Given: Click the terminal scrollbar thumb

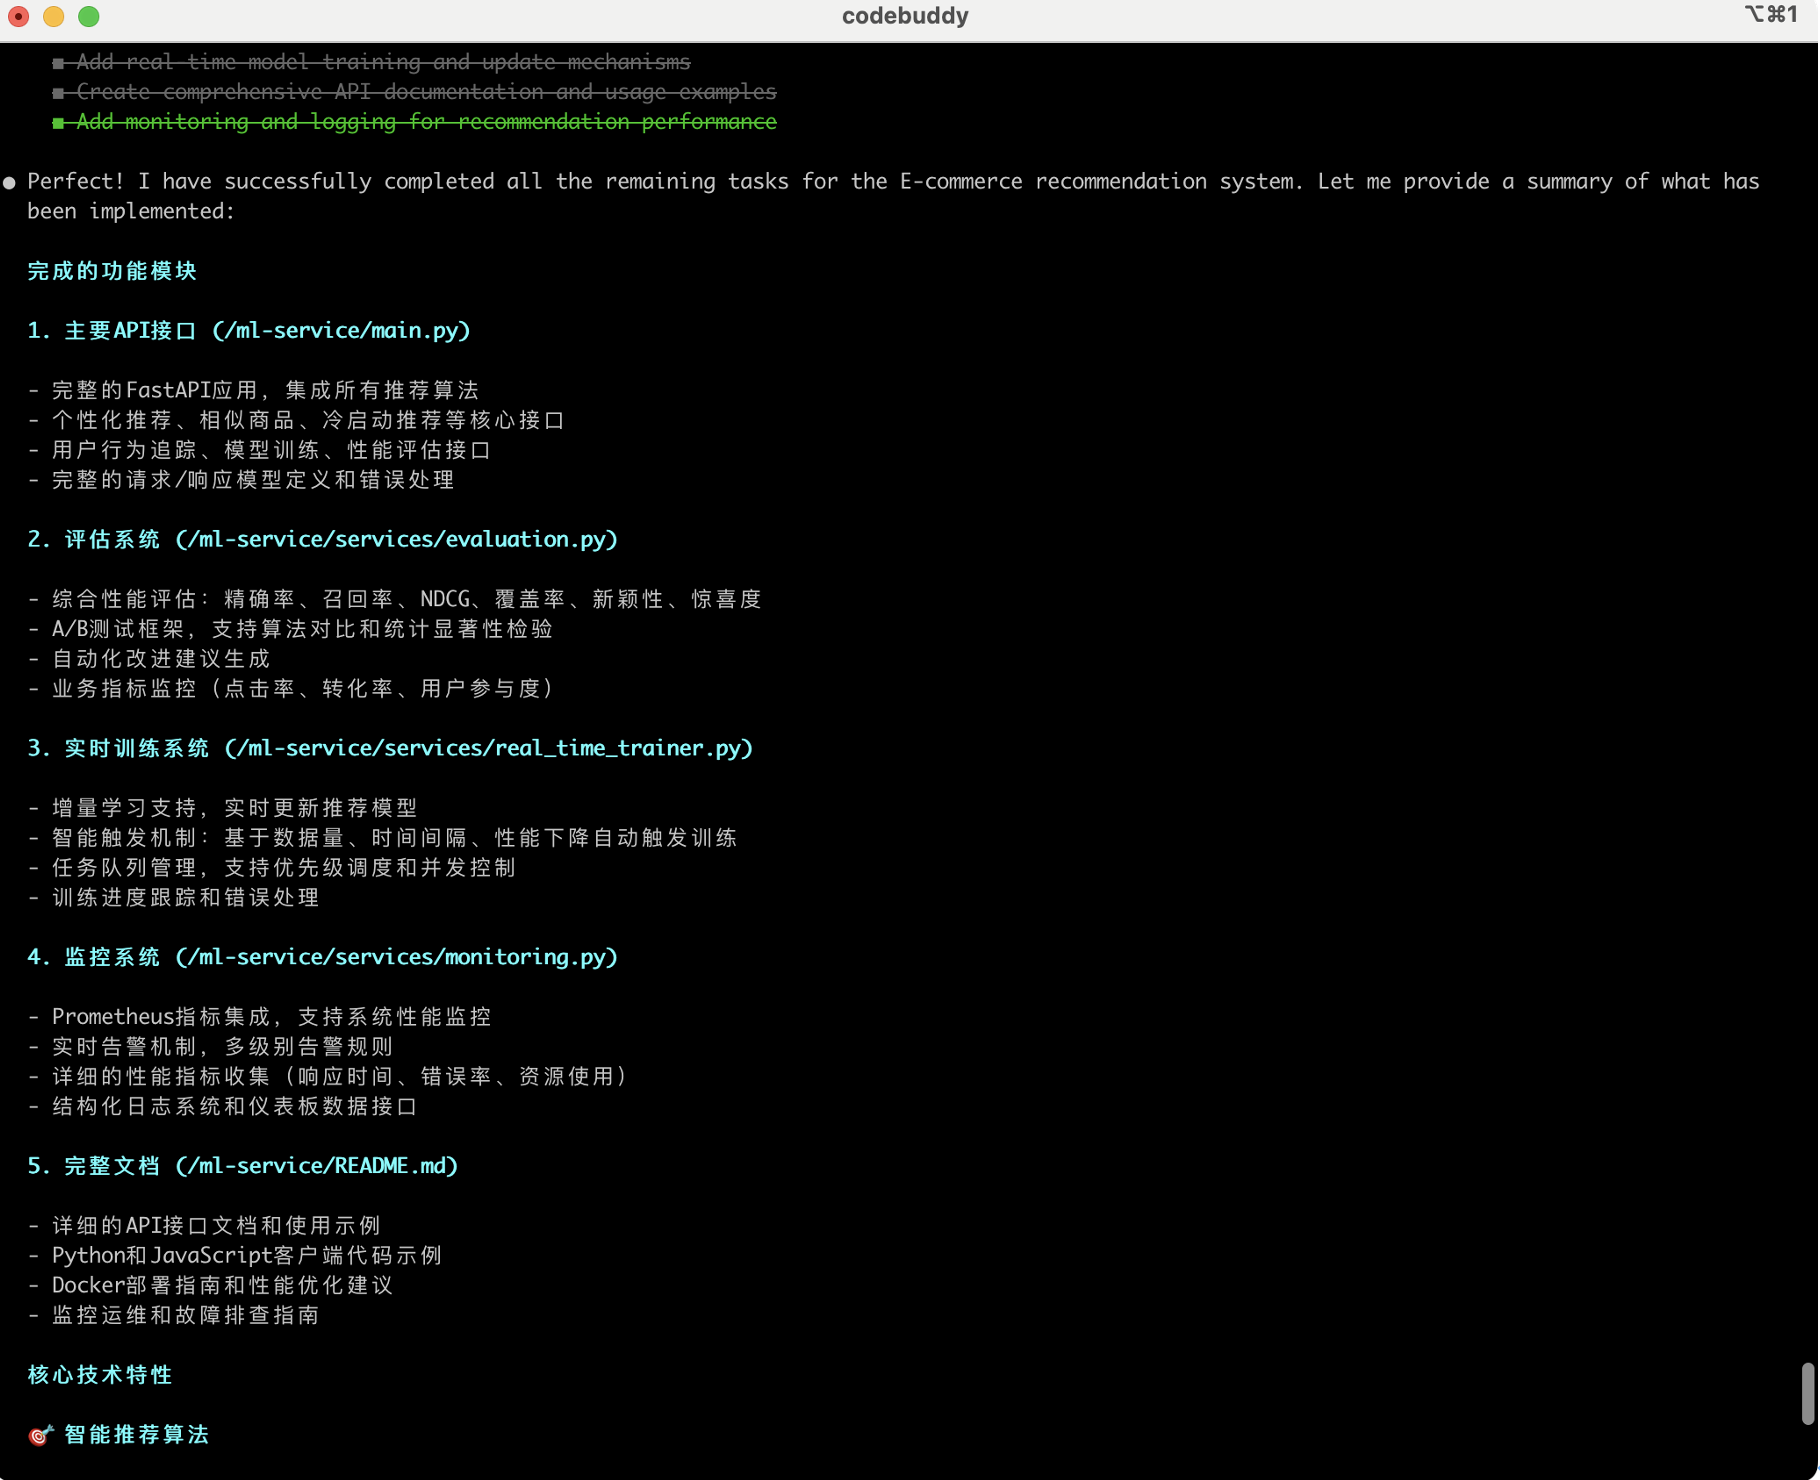Looking at the screenshot, I should tap(1807, 1392).
